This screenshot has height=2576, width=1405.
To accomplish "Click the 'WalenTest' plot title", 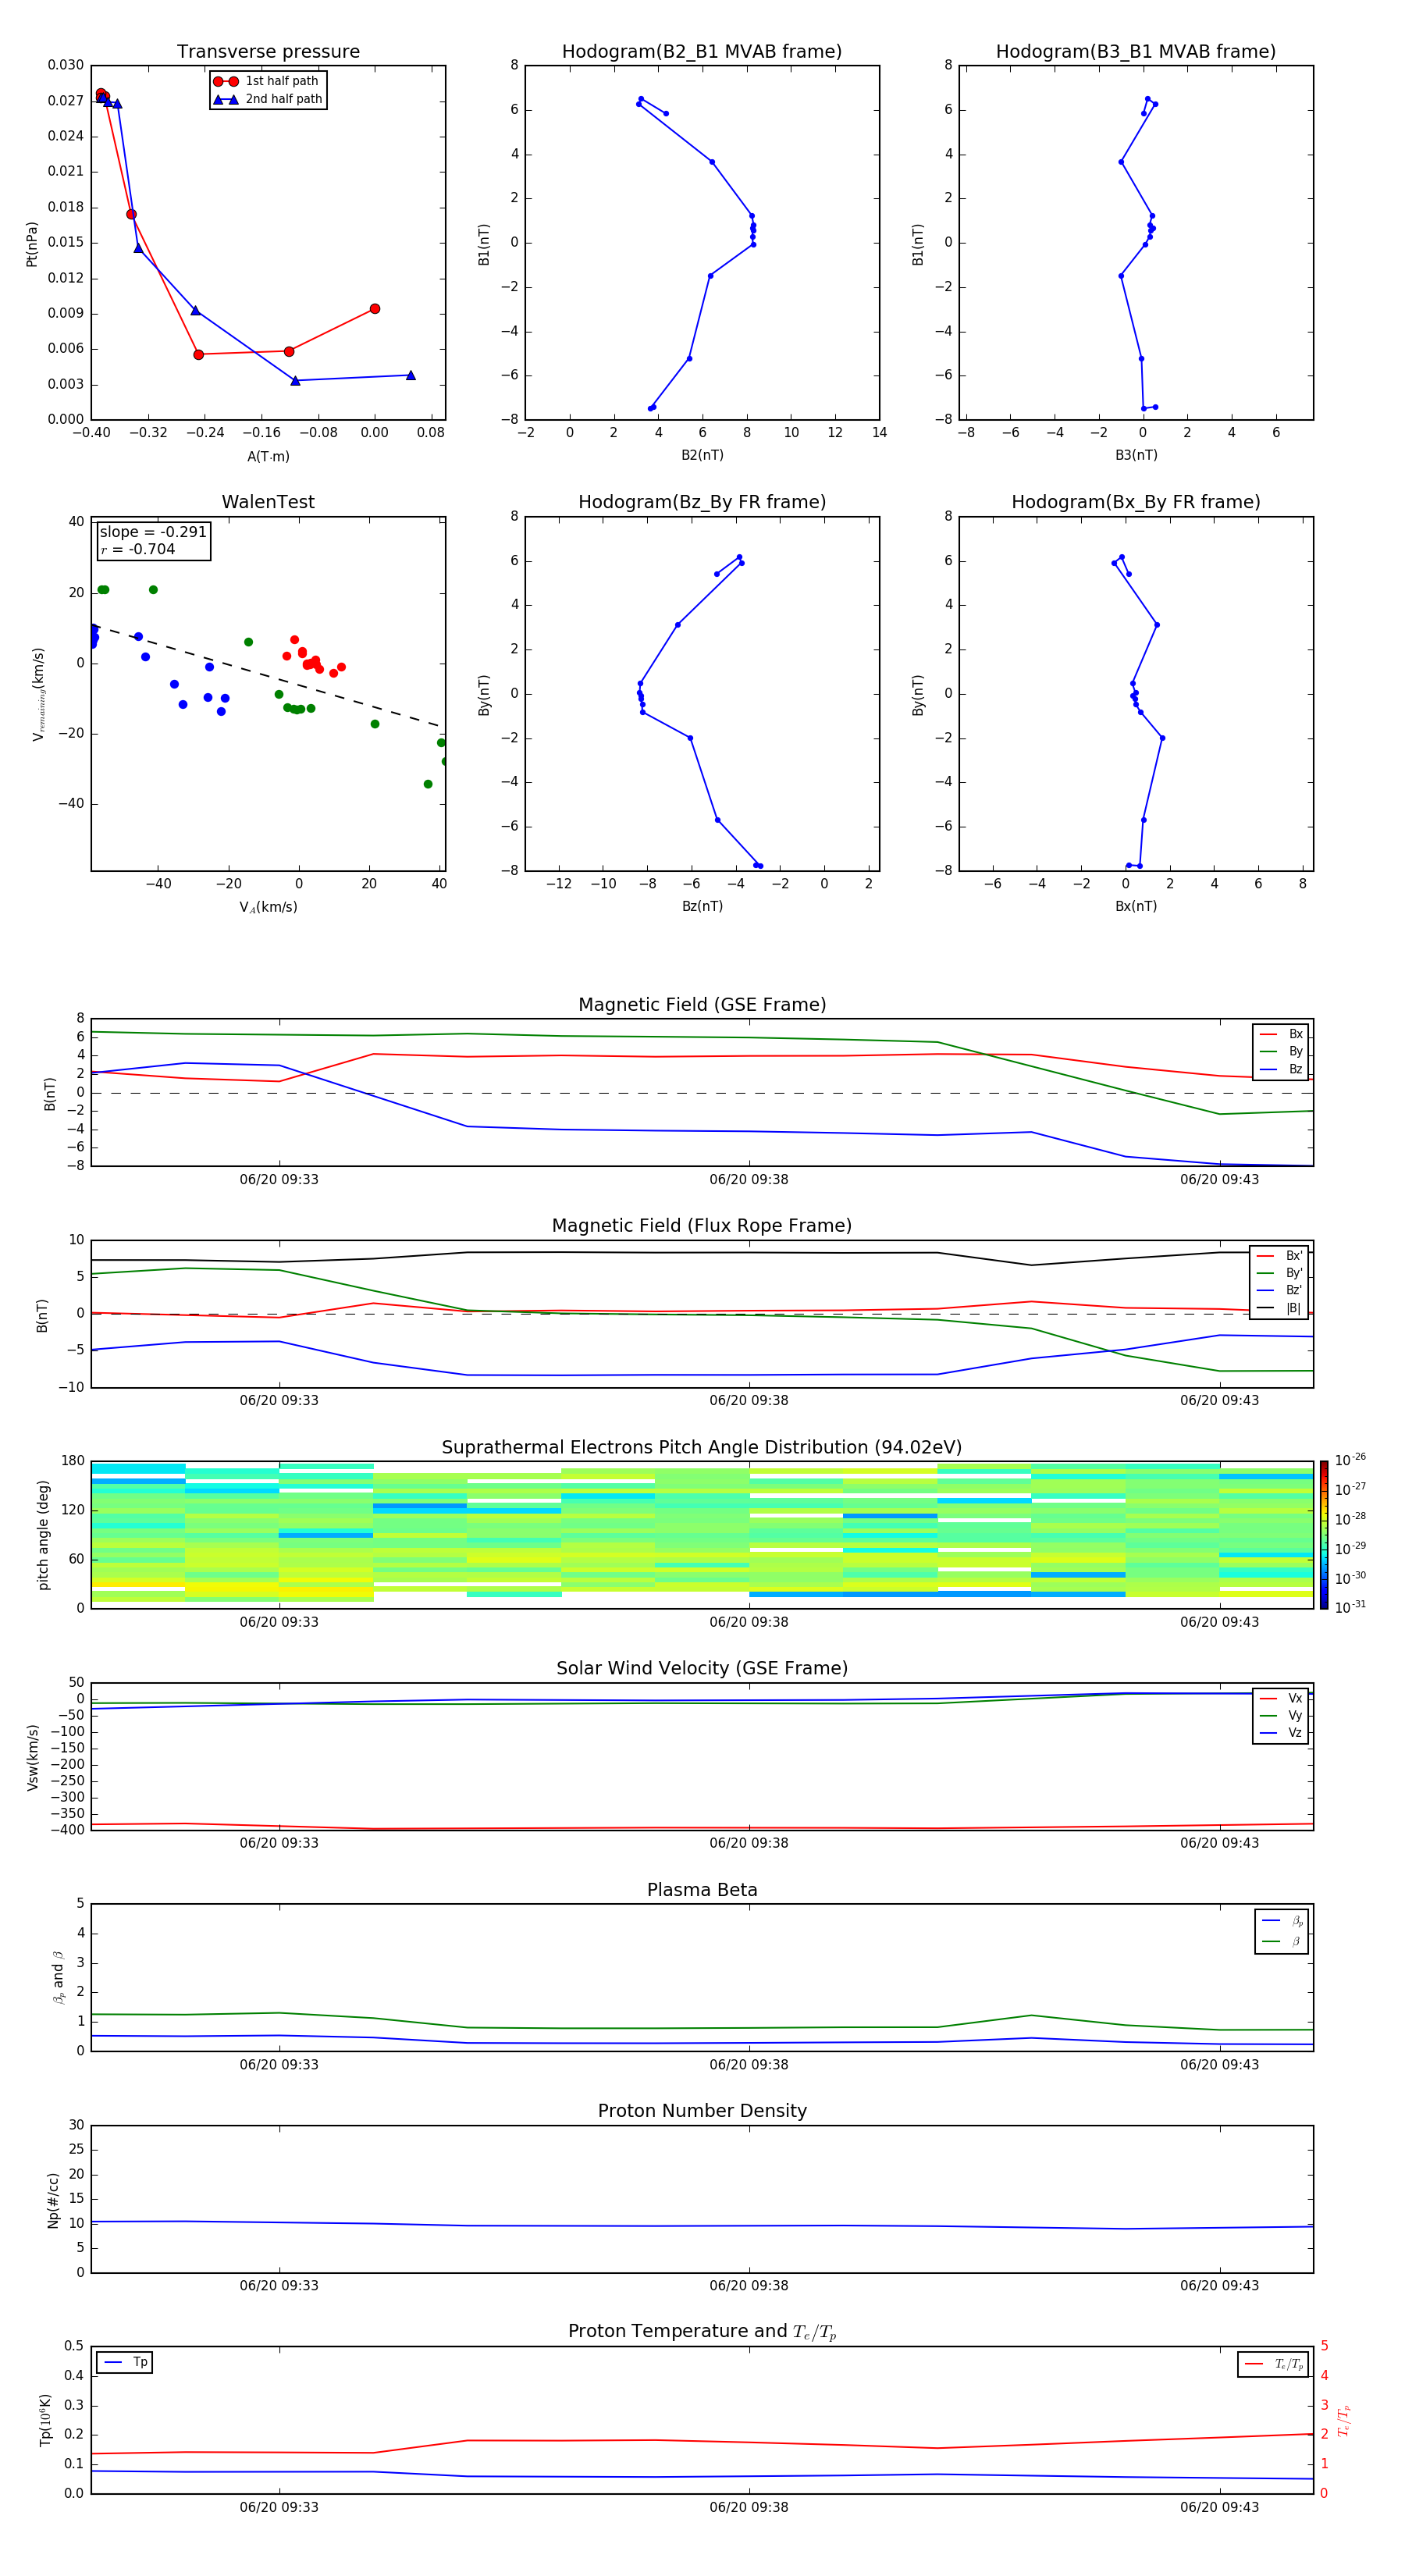I will pyautogui.click(x=268, y=502).
